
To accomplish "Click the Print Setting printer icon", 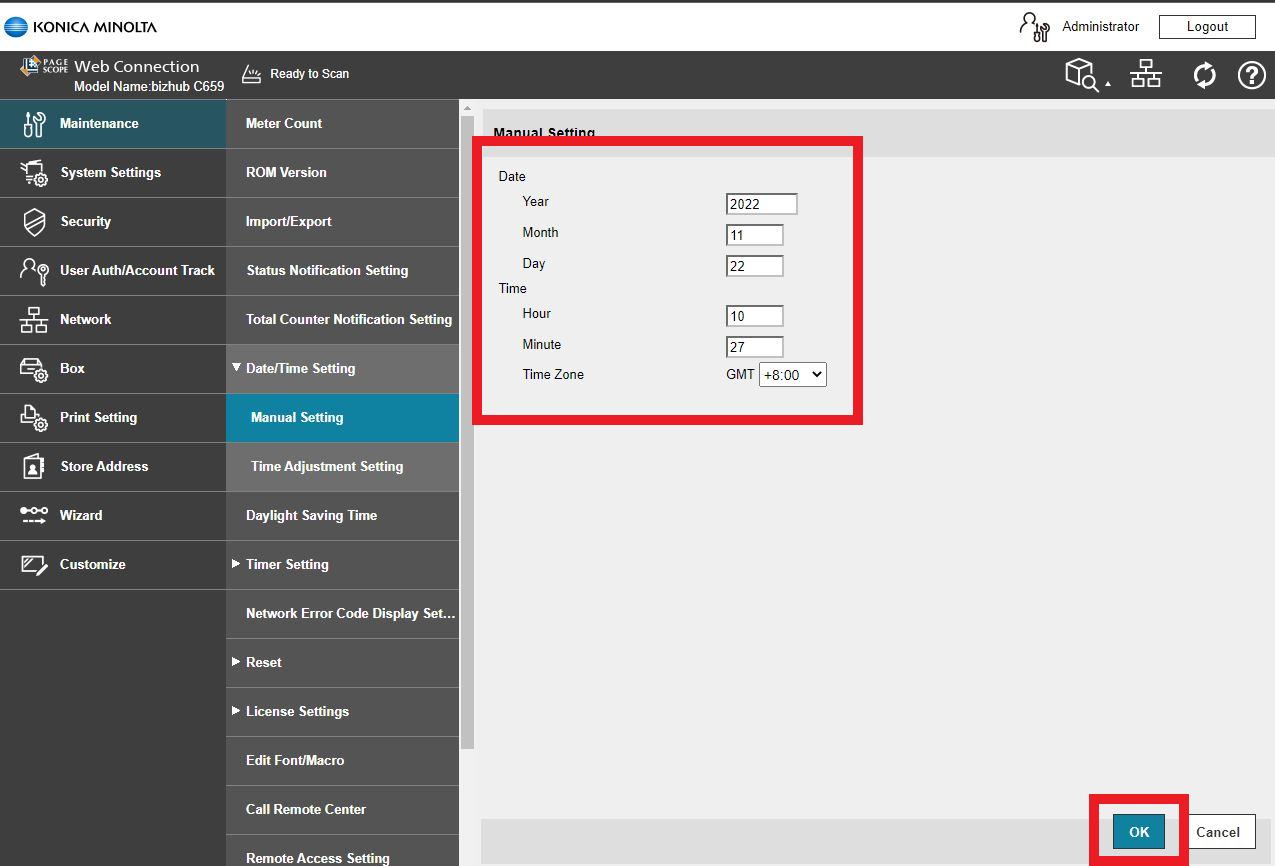I will point(34,418).
